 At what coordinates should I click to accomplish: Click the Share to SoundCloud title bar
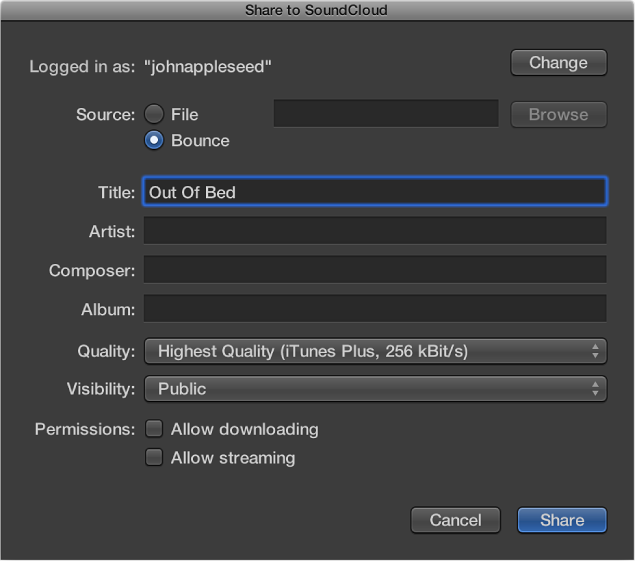coord(316,10)
